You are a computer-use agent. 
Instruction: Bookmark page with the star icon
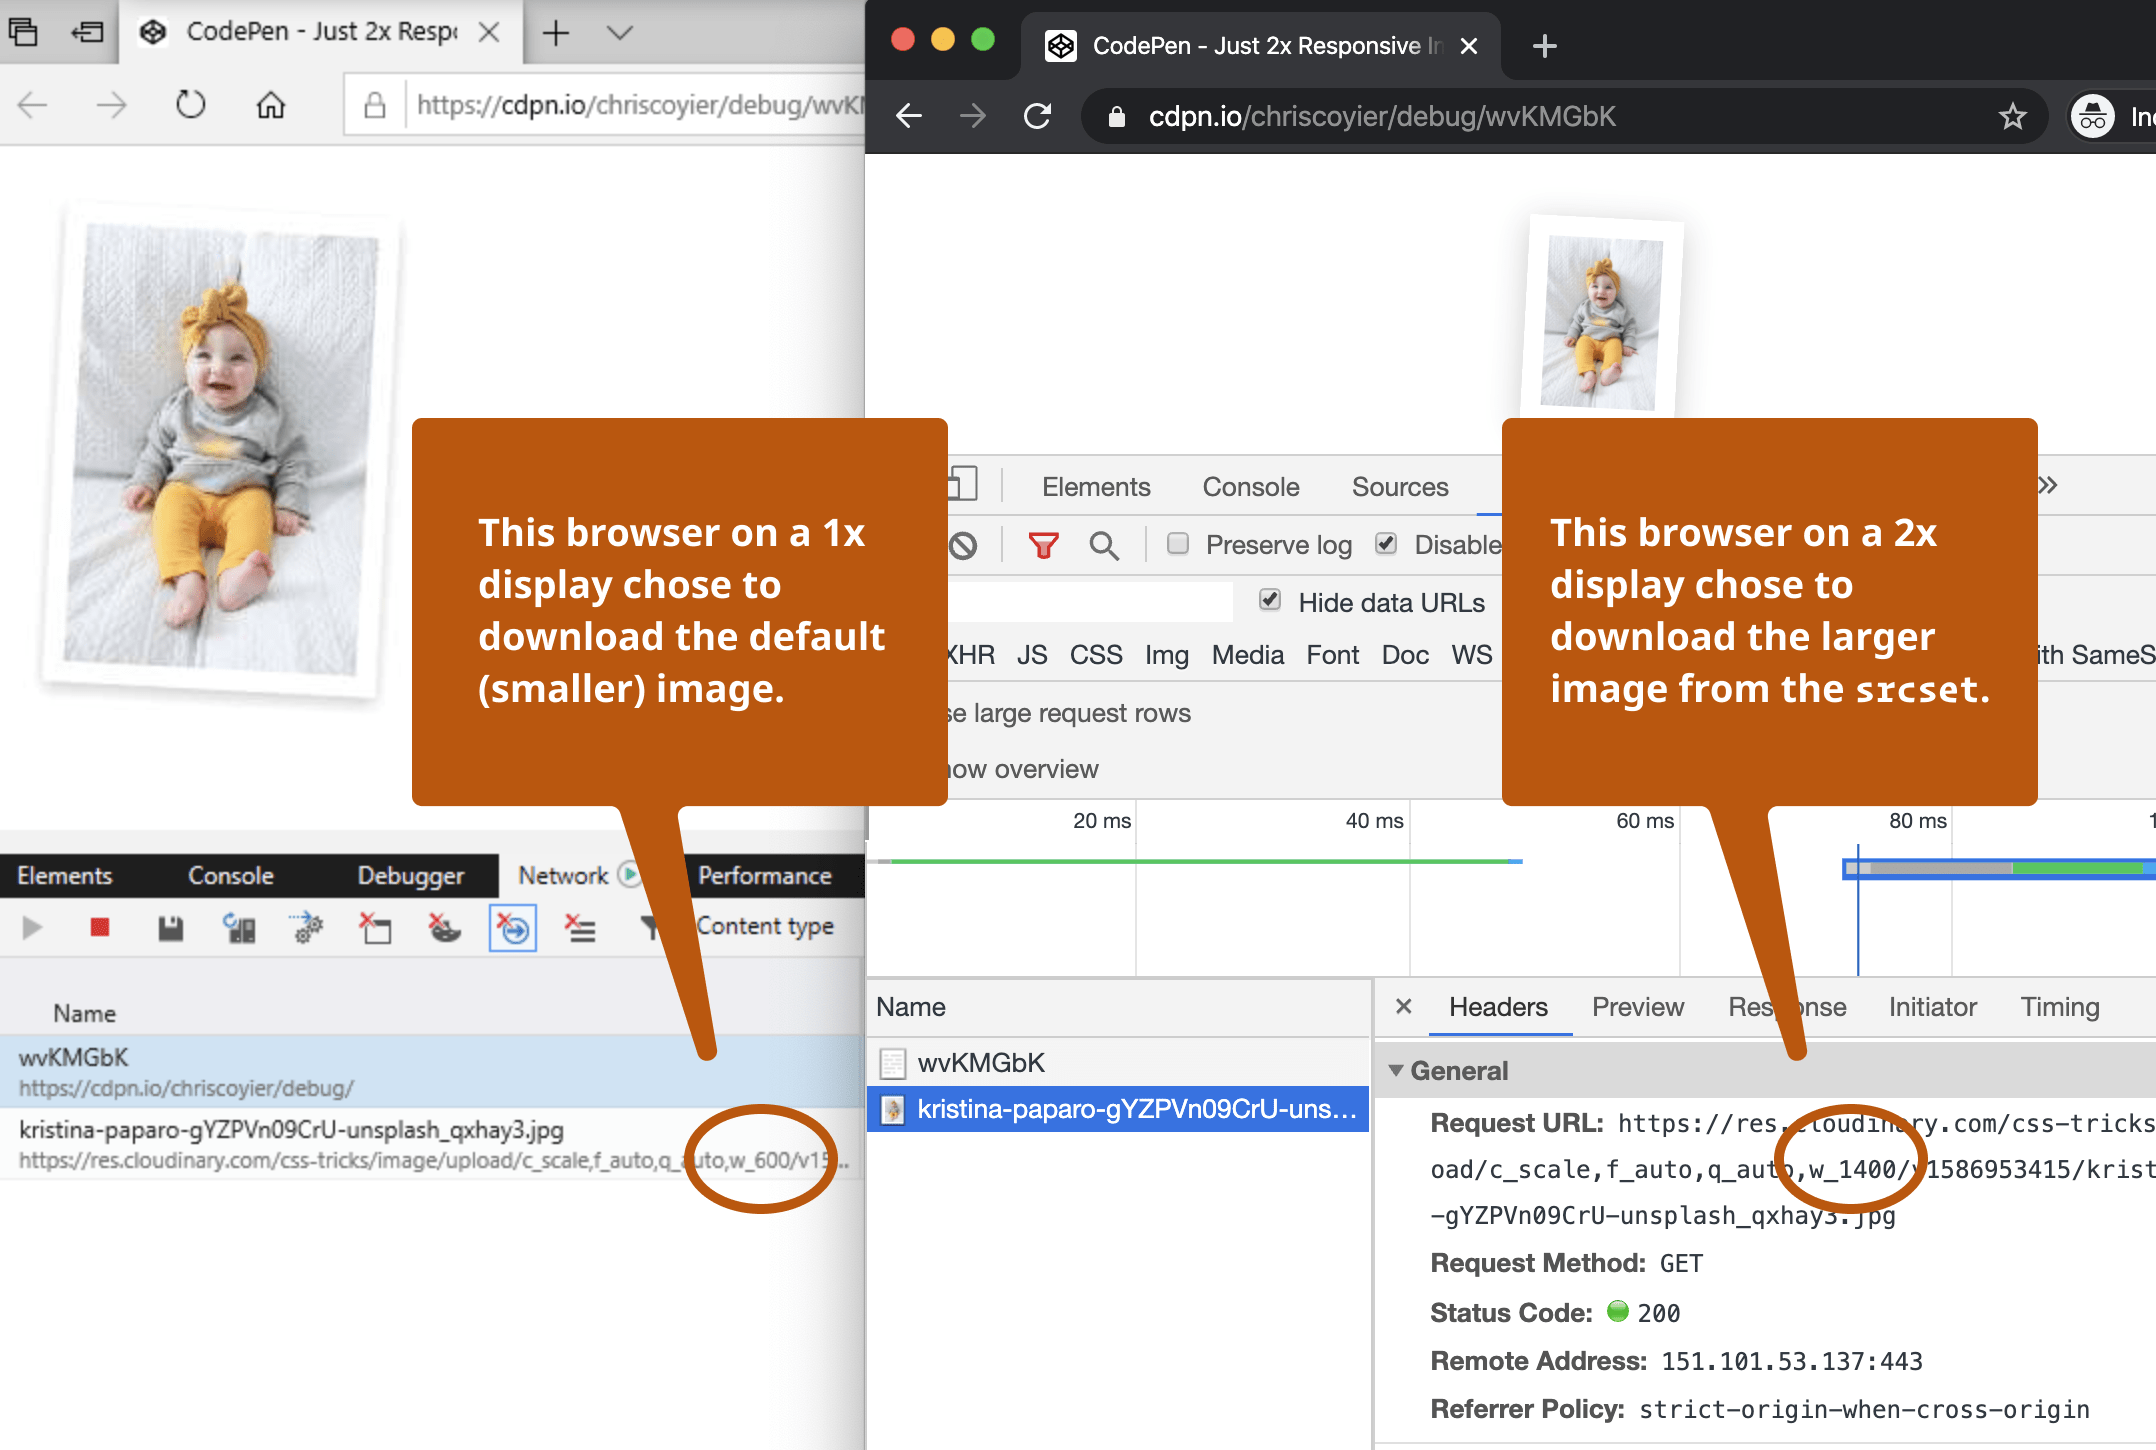(2012, 117)
